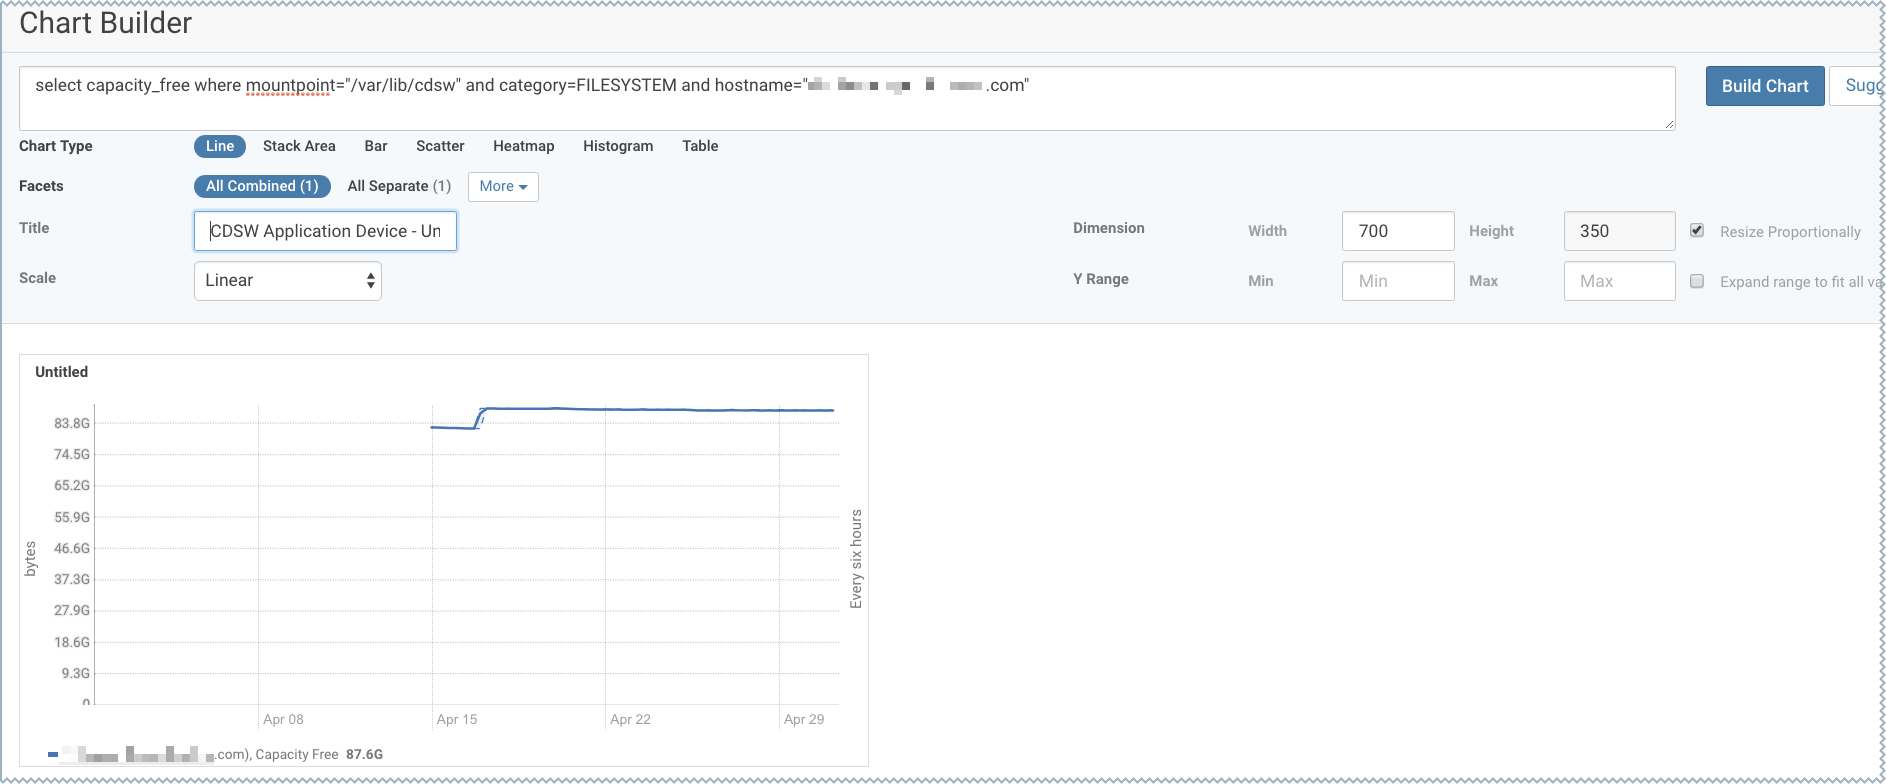Open the Scale Linear dropdown
This screenshot has height=784, width=1886.
coord(288,281)
